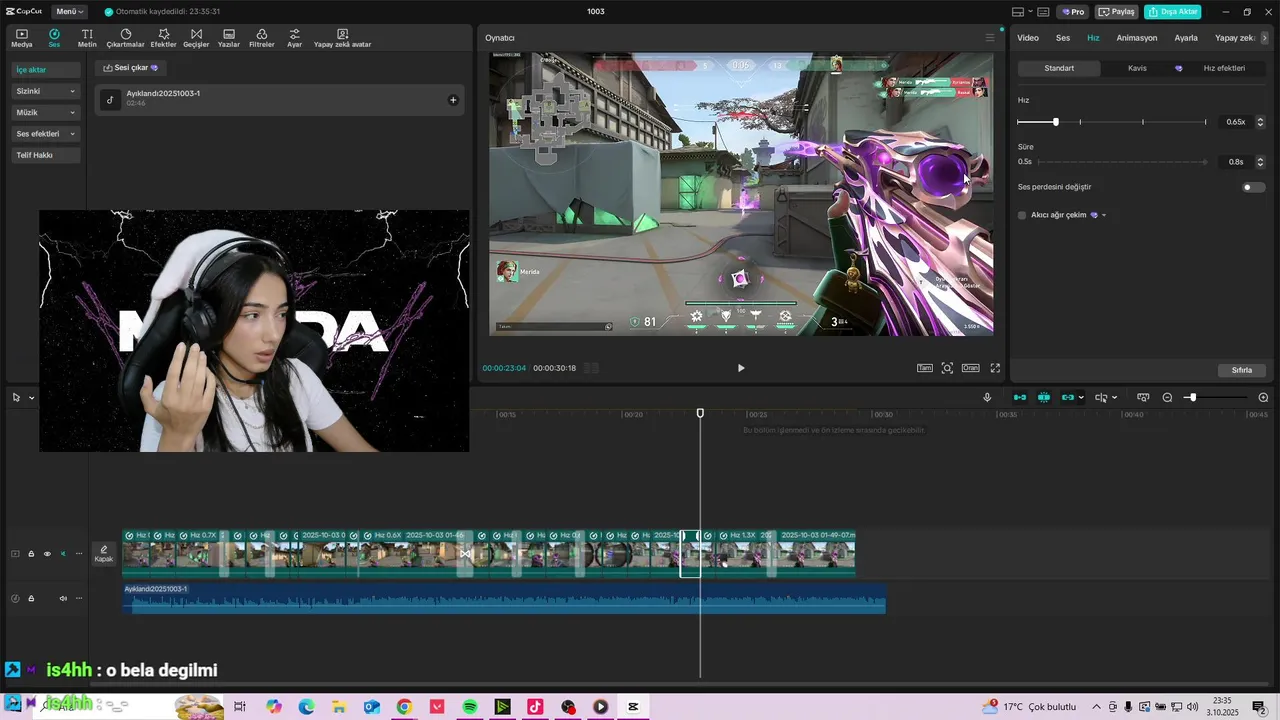1280x720 pixels.
Task: Open the Oynatıcı player menu icon
Action: point(990,38)
